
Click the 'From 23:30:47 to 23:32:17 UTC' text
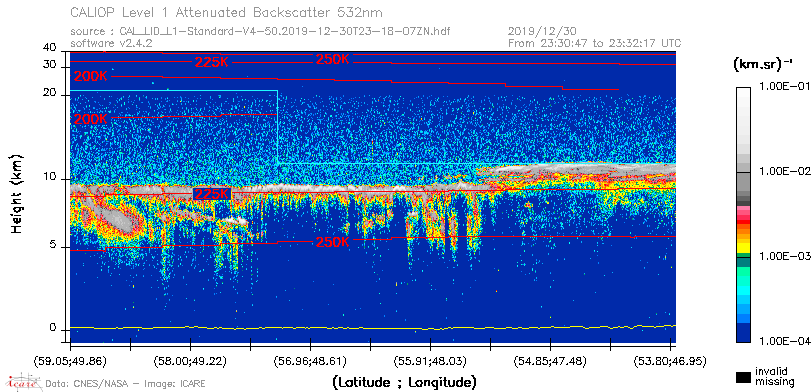point(595,43)
